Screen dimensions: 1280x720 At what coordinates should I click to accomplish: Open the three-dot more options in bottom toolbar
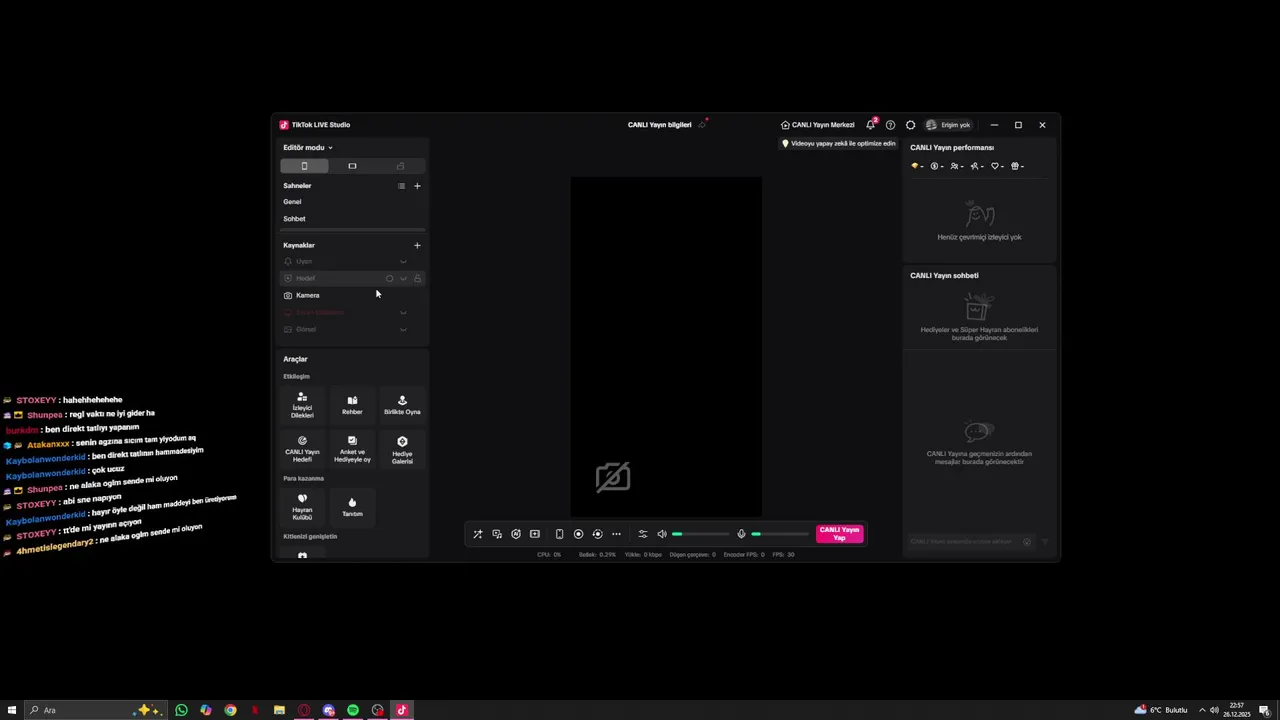[616, 534]
